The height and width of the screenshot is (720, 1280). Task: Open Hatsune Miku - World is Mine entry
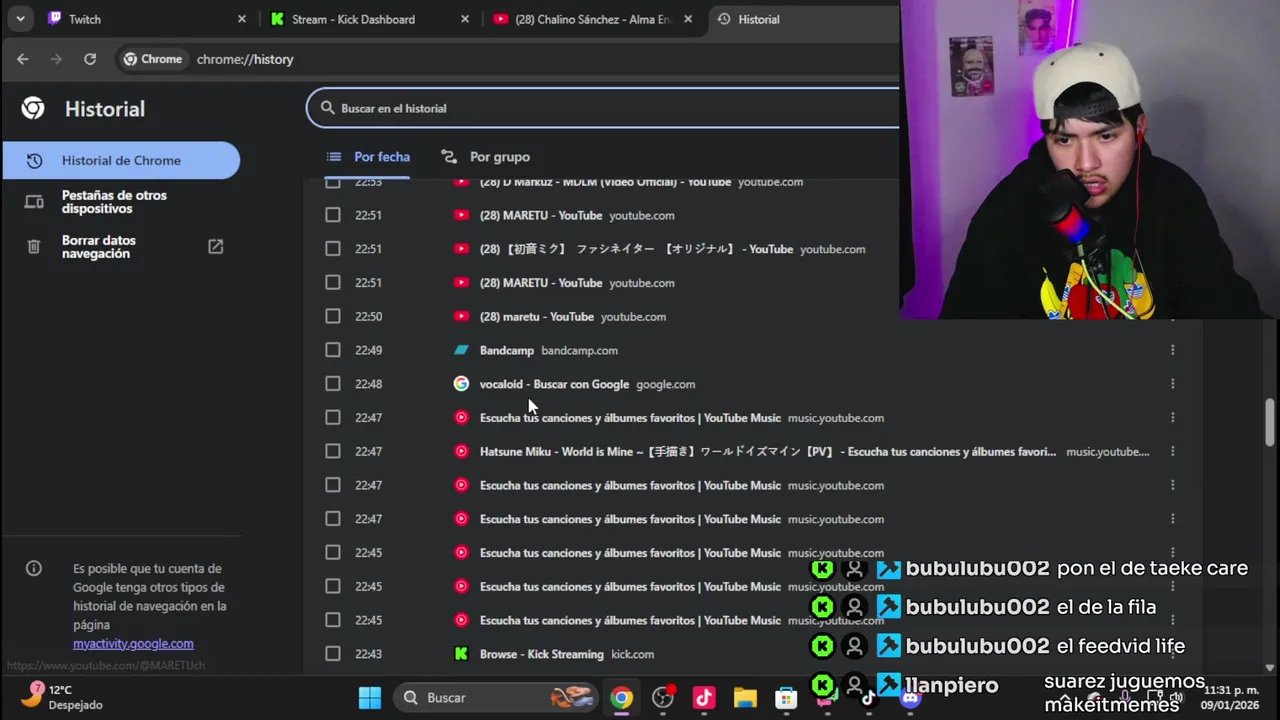click(768, 452)
